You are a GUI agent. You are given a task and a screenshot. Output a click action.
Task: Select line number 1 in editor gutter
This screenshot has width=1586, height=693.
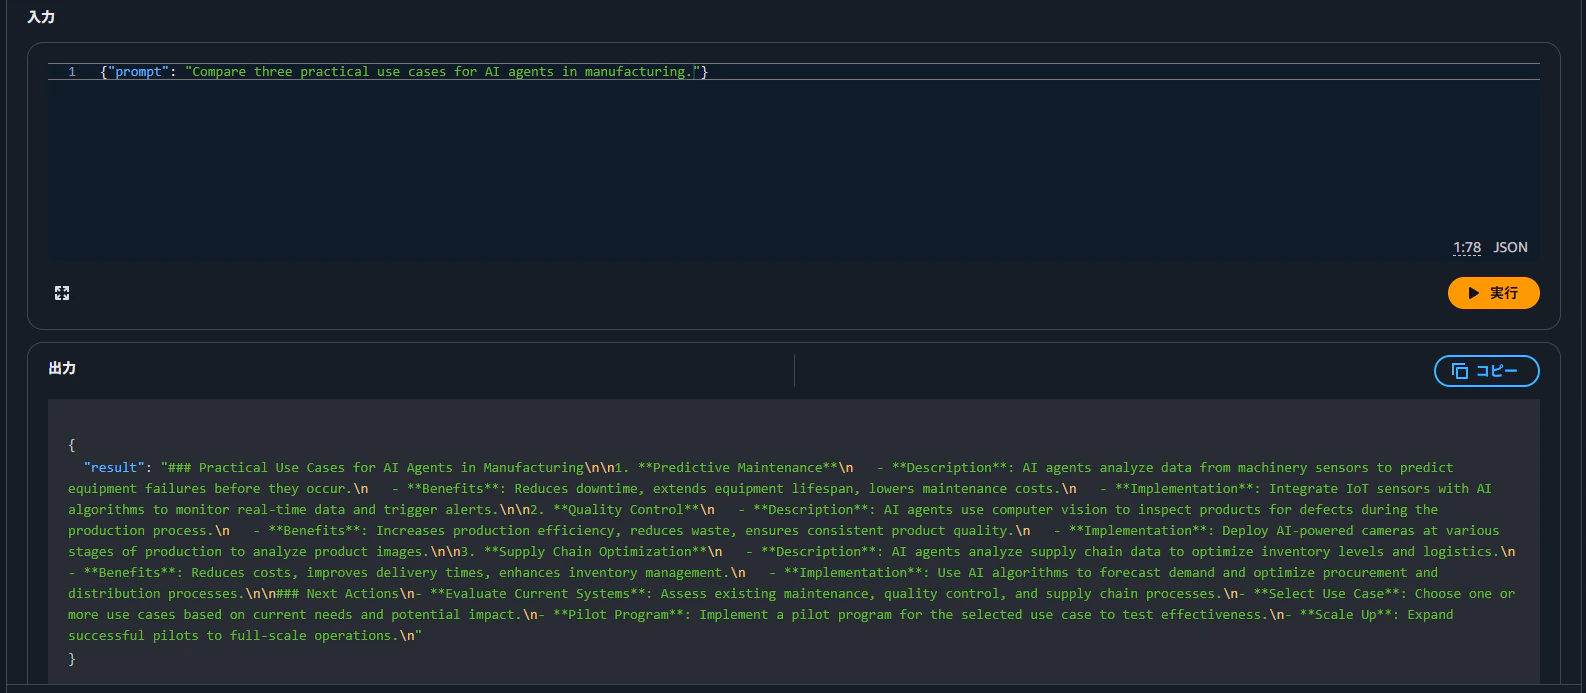coord(72,72)
